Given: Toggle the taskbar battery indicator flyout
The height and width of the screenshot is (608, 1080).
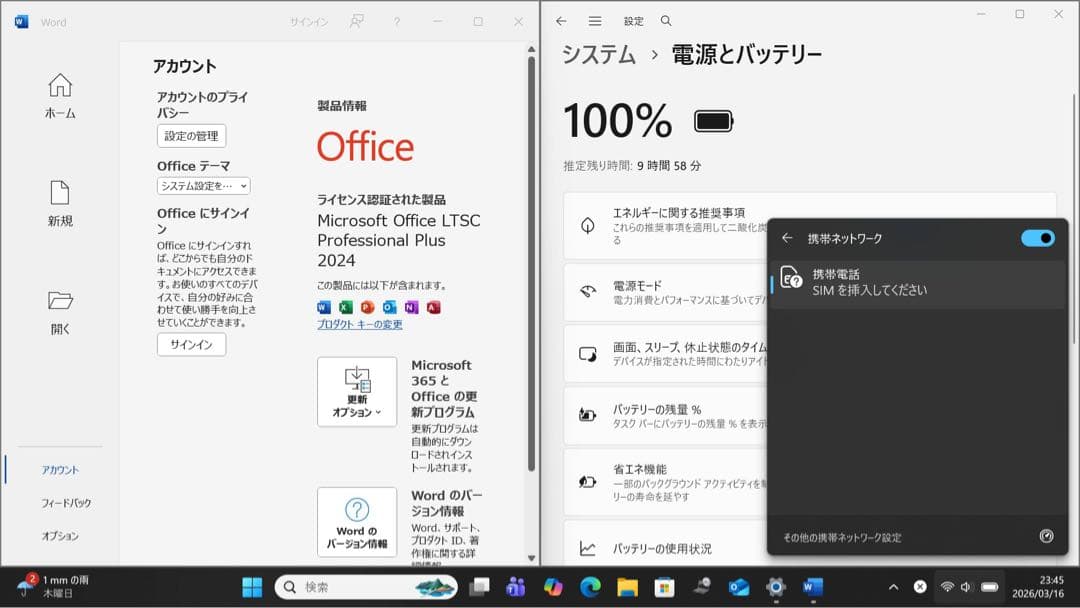Looking at the screenshot, I should pos(987,587).
